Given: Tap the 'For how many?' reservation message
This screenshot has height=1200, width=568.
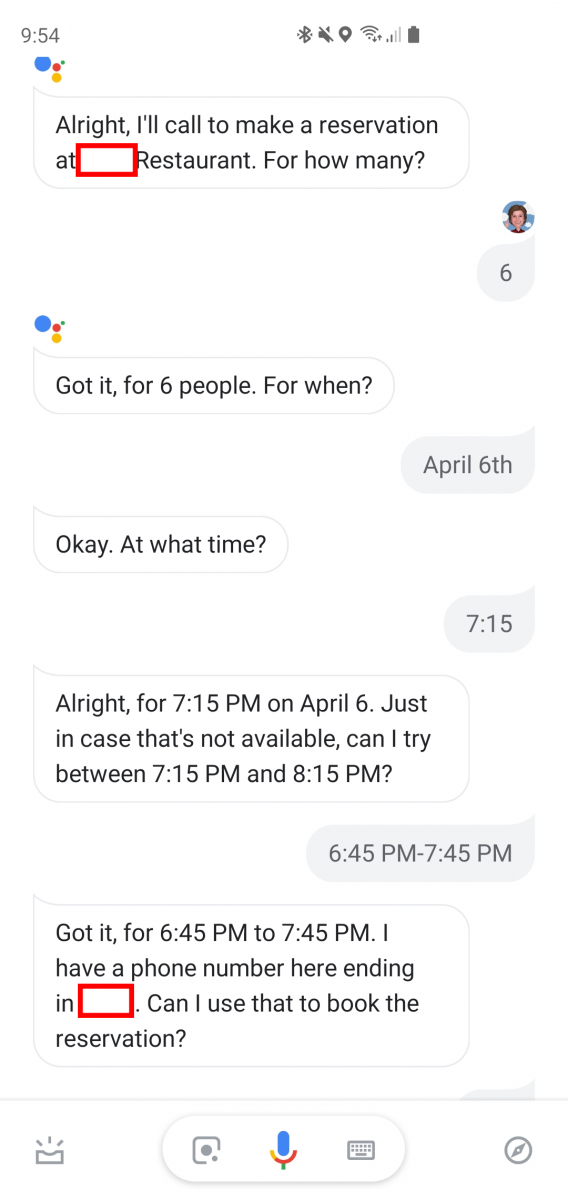Looking at the screenshot, I should pos(251,142).
